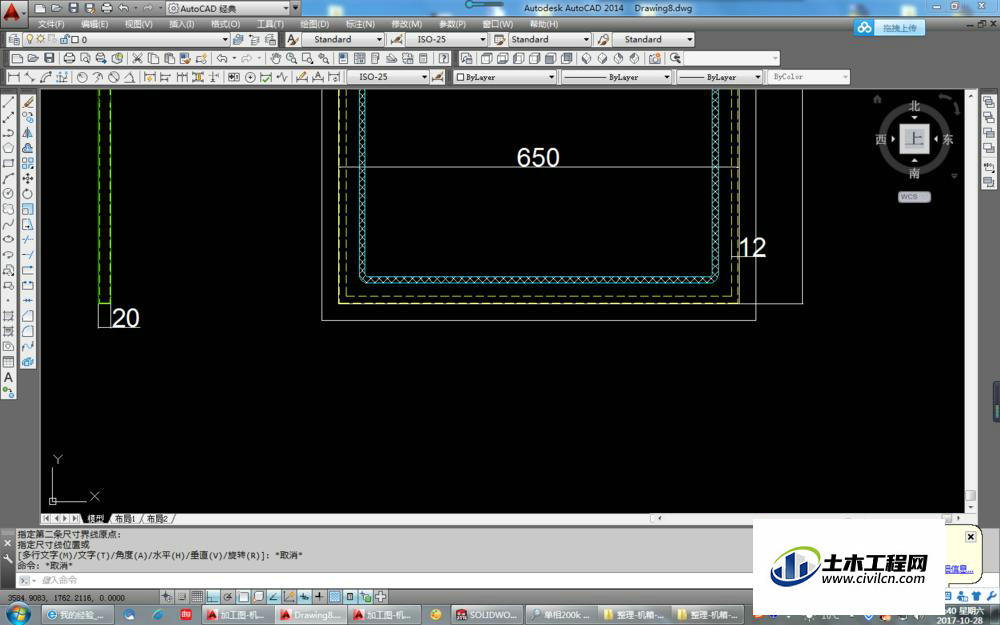1000x625 pixels.
Task: Open the Layer Properties manager icon
Action: (x=14, y=40)
